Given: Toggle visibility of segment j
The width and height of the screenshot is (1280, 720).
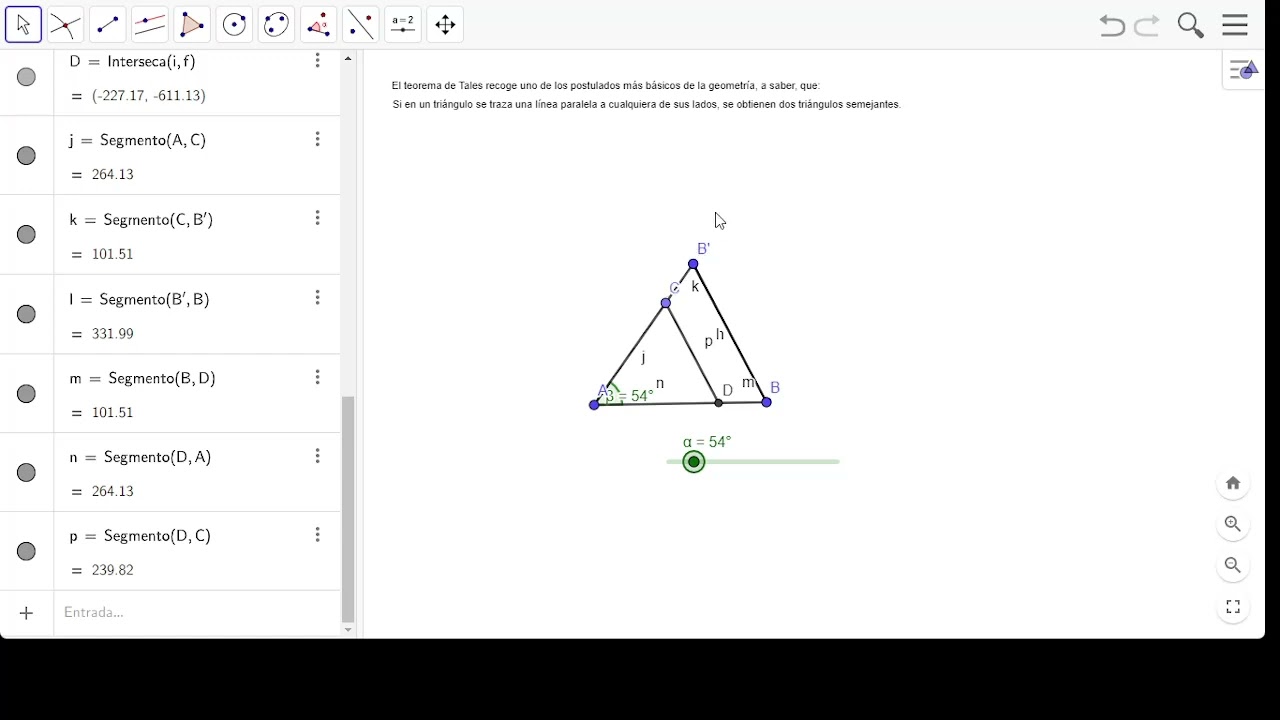Looking at the screenshot, I should coord(27,156).
